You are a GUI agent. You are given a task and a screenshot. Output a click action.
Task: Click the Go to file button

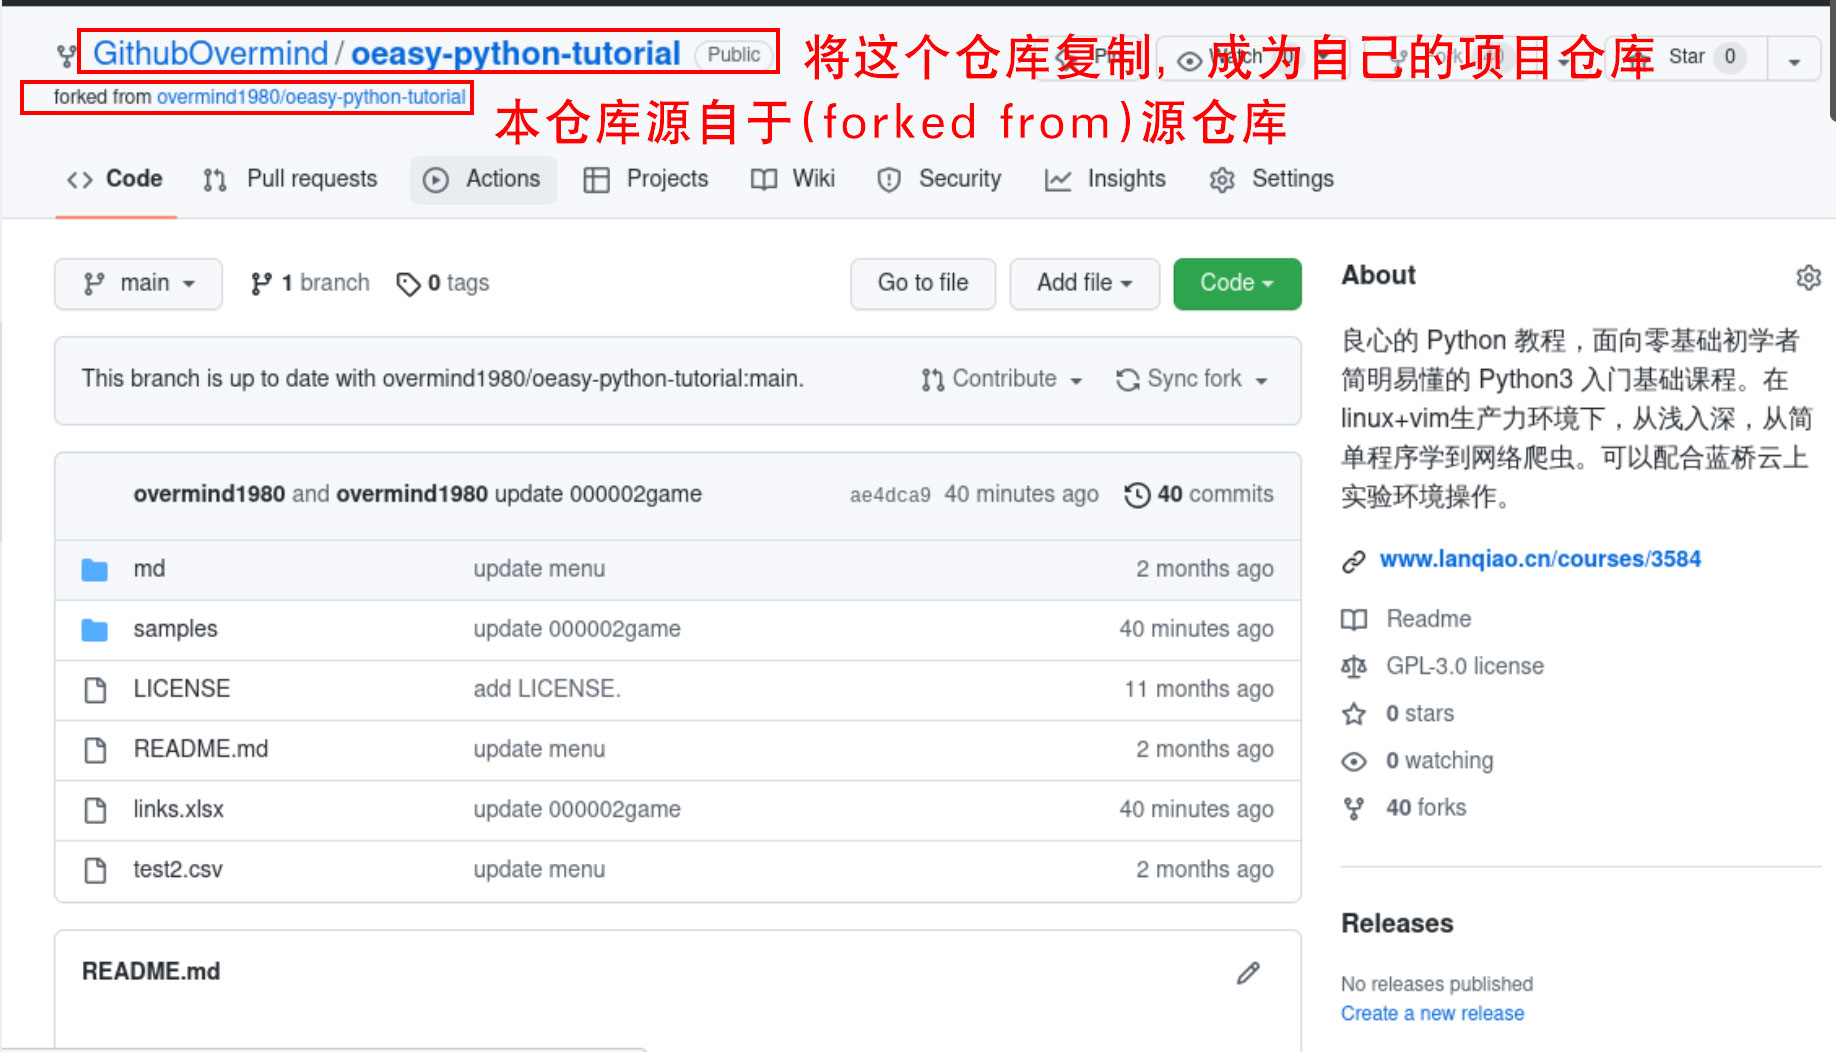coord(923,284)
